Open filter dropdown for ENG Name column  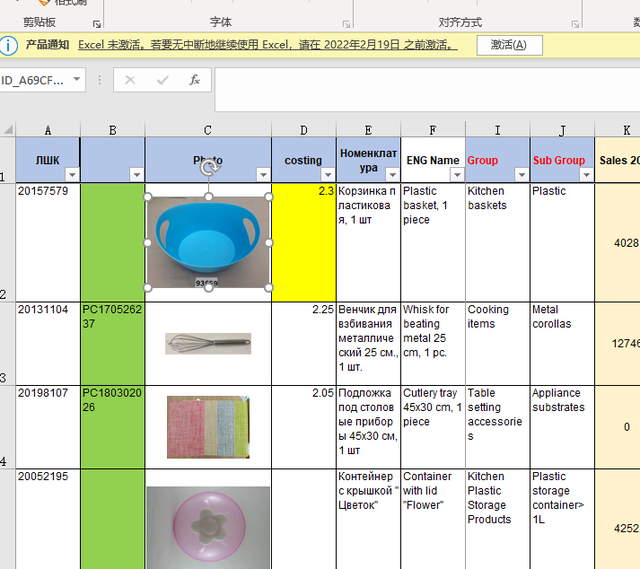457,175
